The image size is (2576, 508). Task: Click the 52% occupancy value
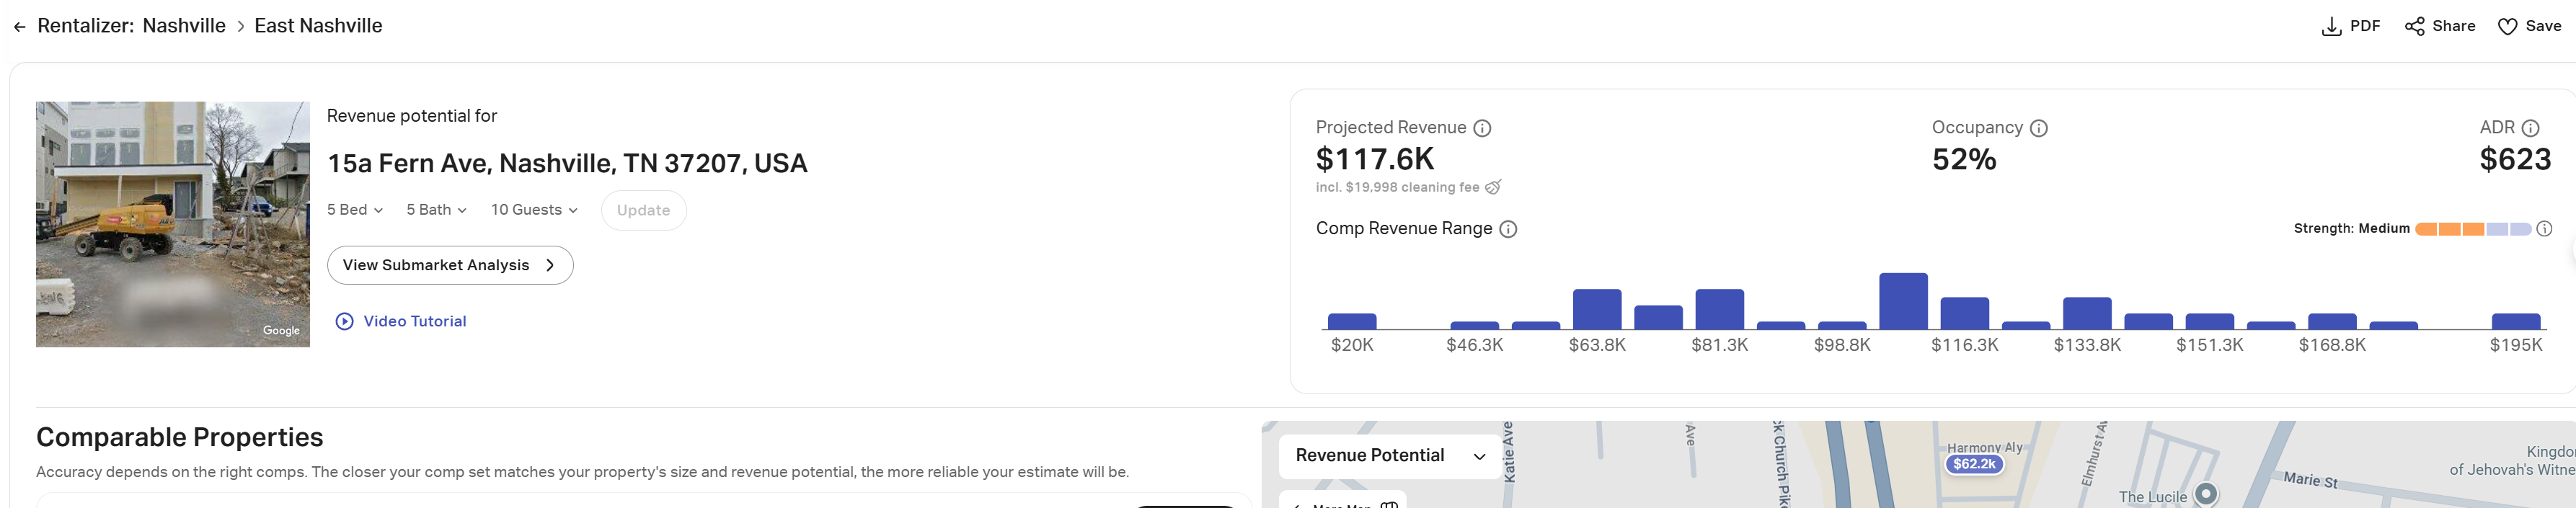click(1964, 159)
